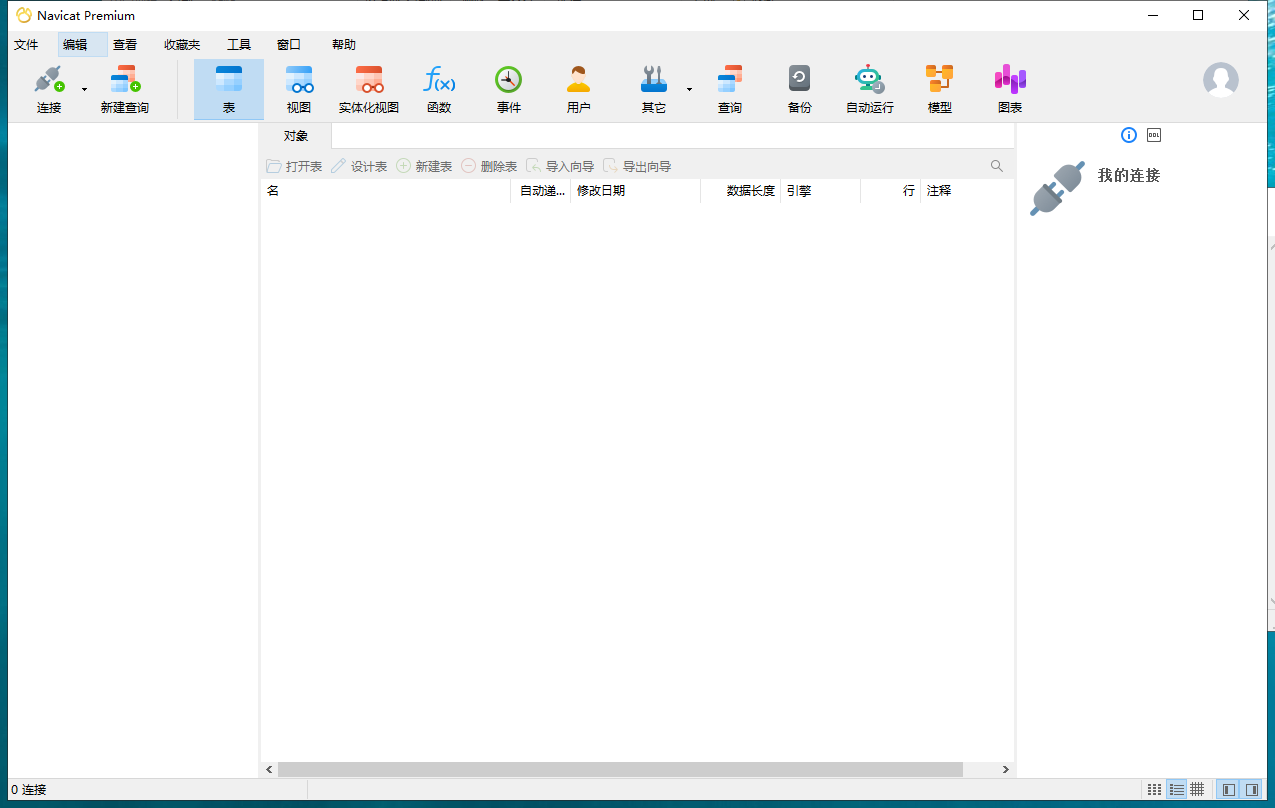Switch to list view in status bar
Image resolution: width=1275 pixels, height=808 pixels.
(1154, 790)
